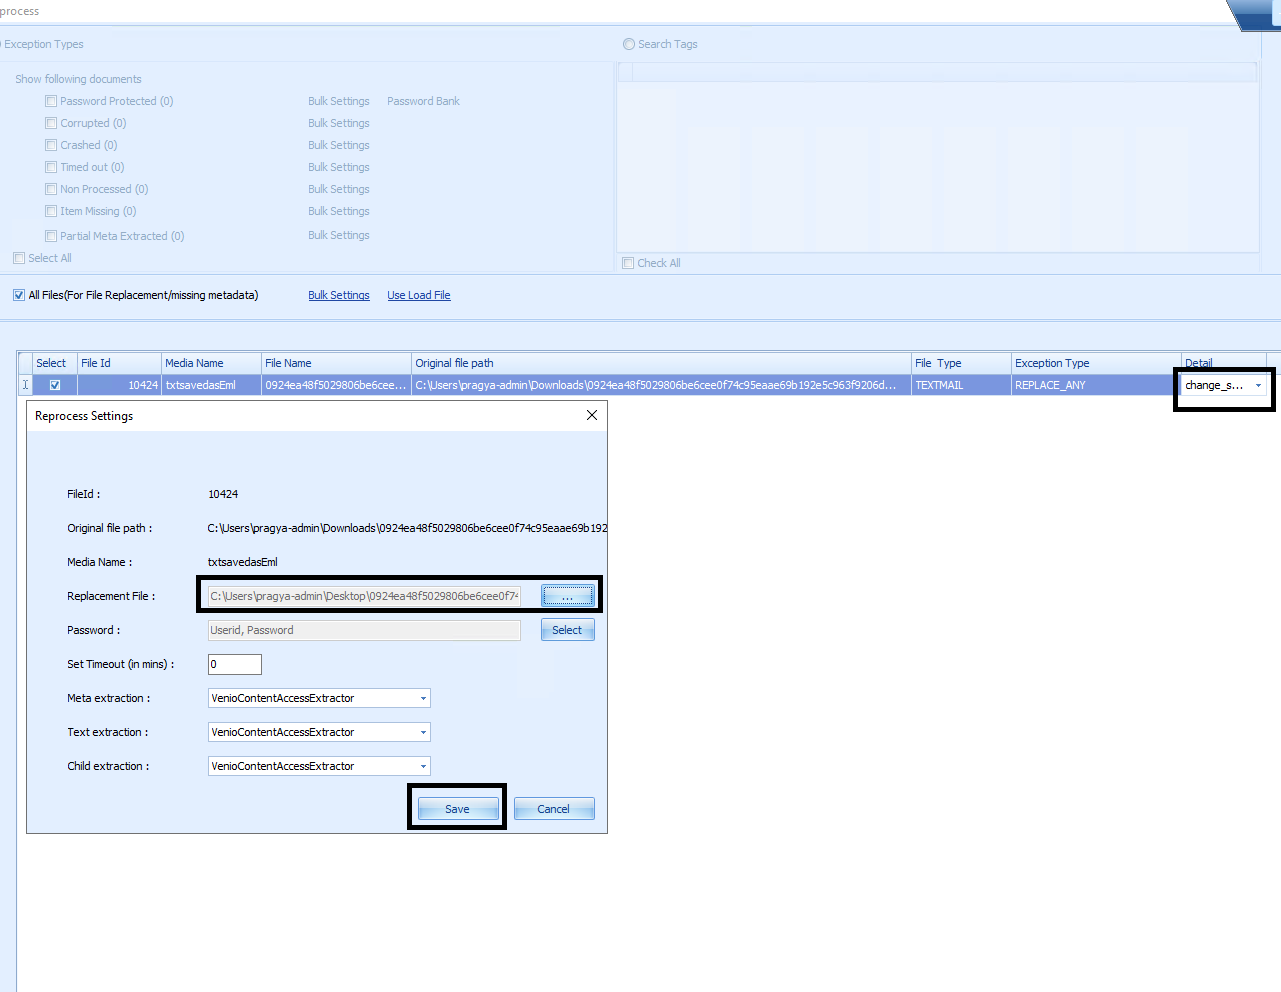Image resolution: width=1281 pixels, height=992 pixels.
Task: Tick the Select All checkbox
Action: 19,258
